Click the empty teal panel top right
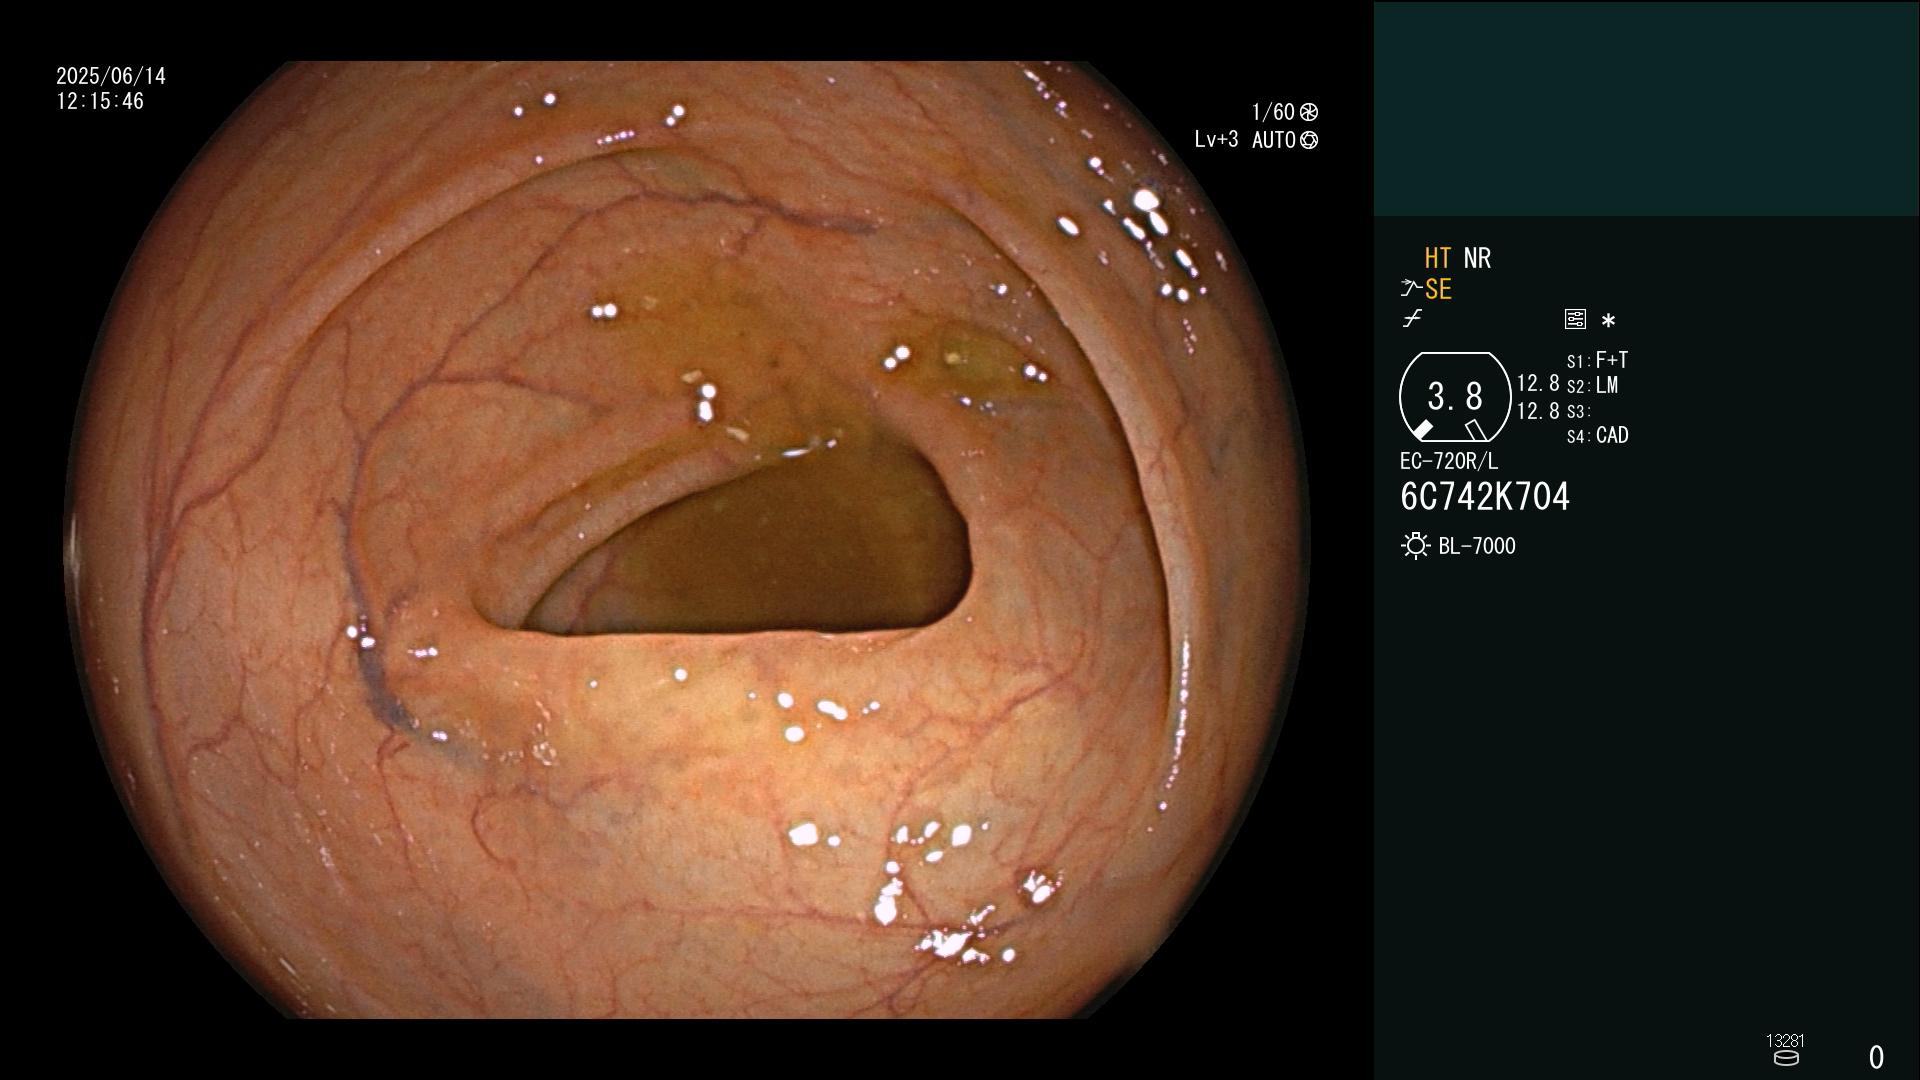The height and width of the screenshot is (1080, 1920). [1646, 108]
